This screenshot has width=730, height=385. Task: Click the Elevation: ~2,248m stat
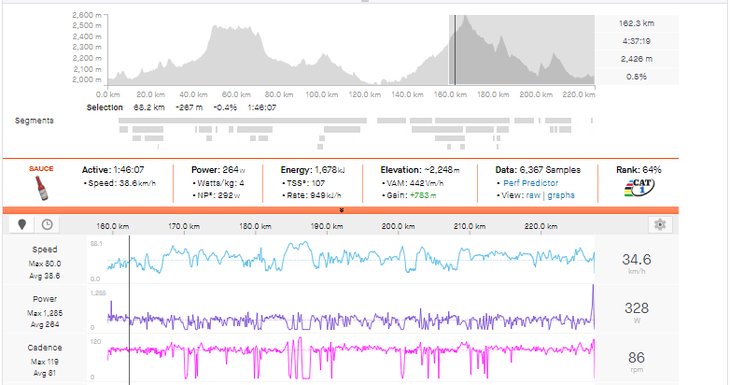(420, 170)
